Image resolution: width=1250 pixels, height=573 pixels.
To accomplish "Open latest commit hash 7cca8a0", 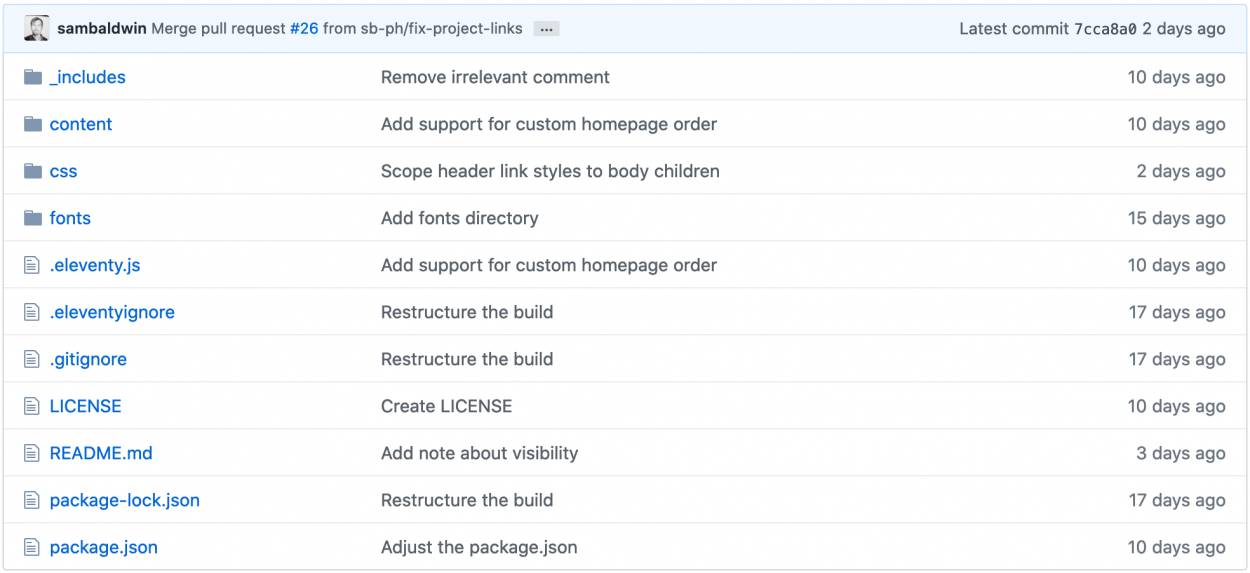I will [x=1105, y=29].
